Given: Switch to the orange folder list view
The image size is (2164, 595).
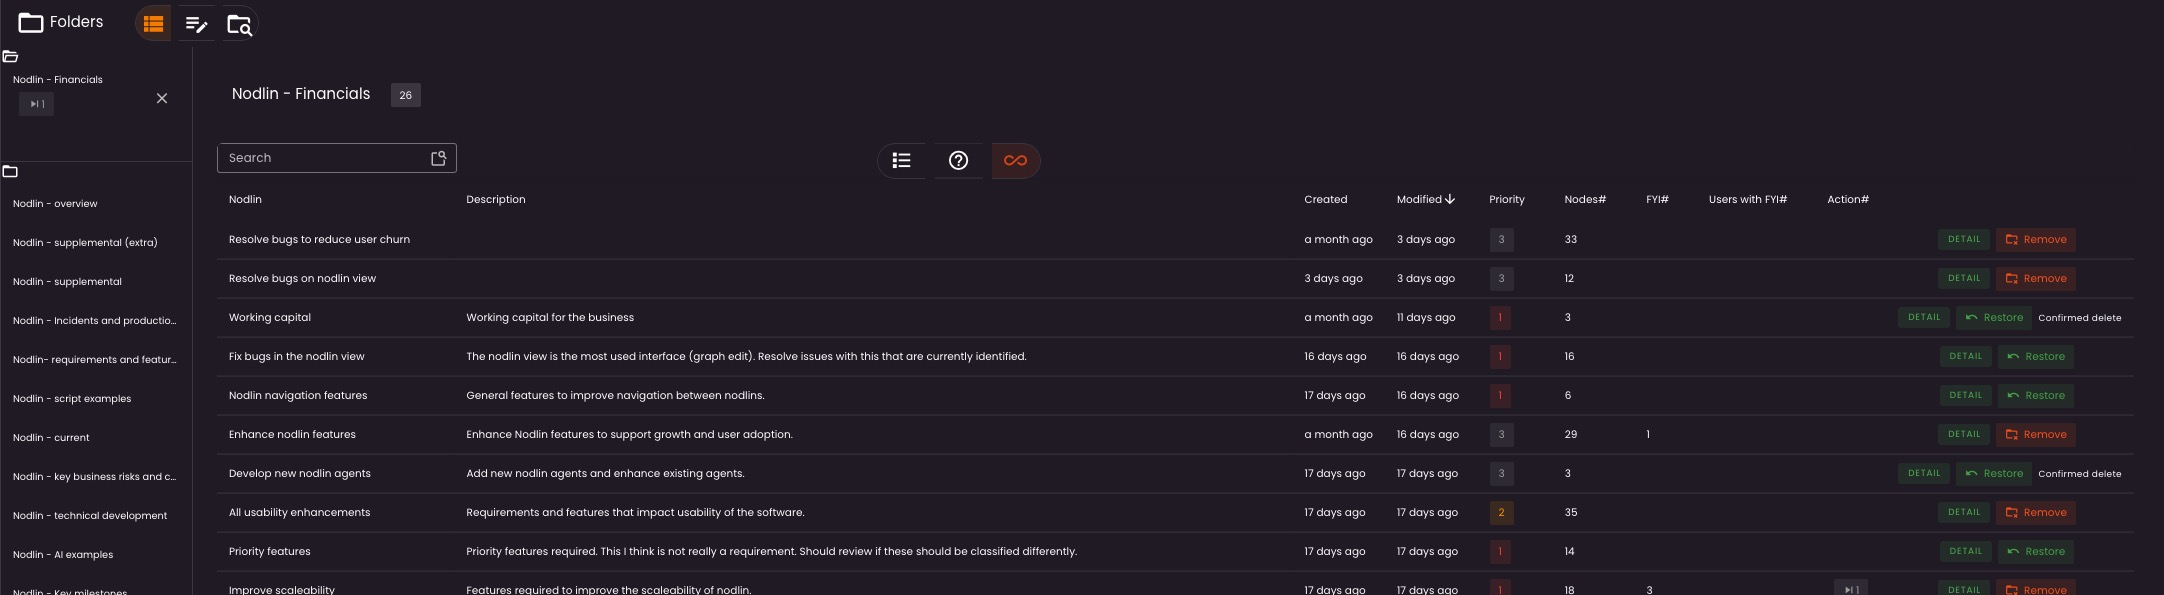Looking at the screenshot, I should coord(153,24).
